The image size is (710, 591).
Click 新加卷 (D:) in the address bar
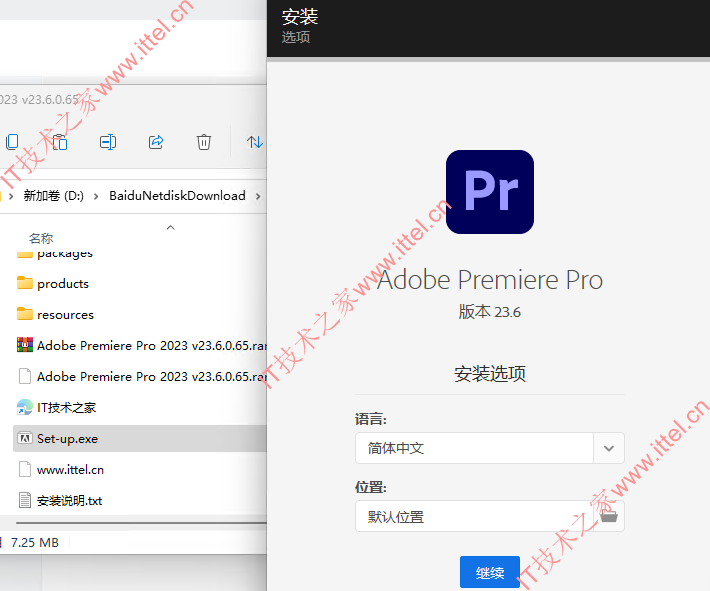coord(53,196)
